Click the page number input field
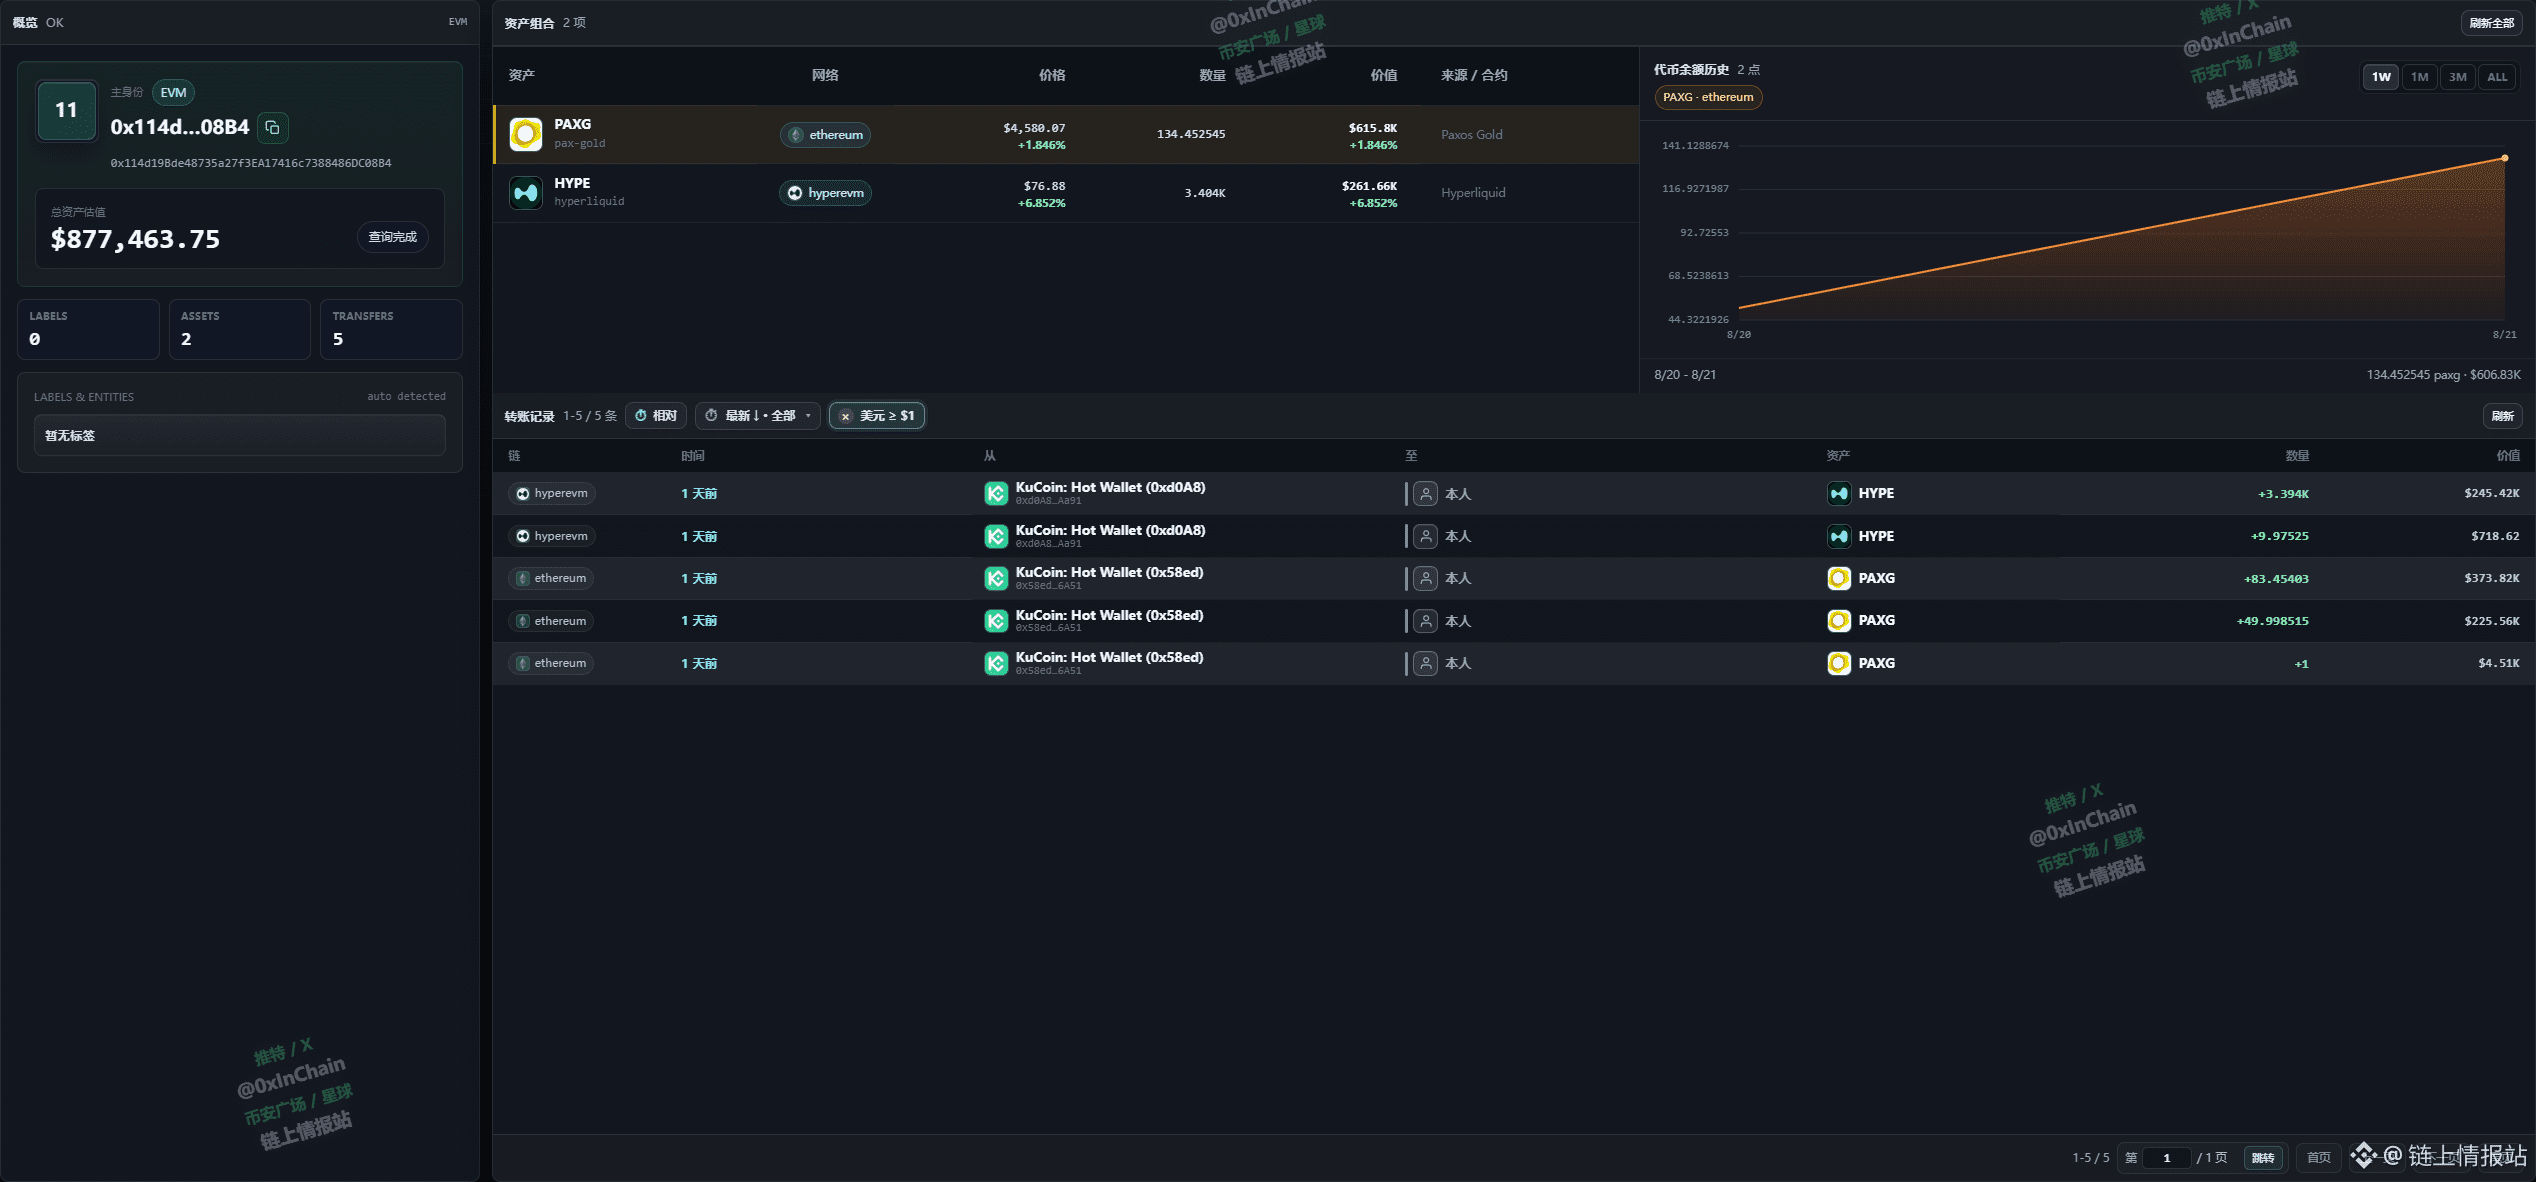 (x=2166, y=1158)
